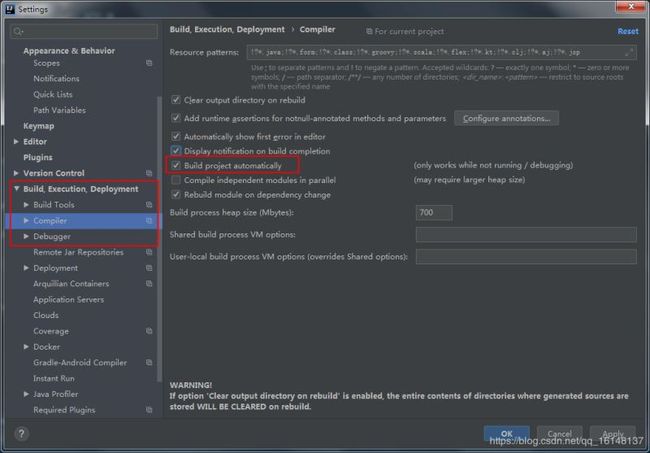The height and width of the screenshot is (453, 650).
Task: Click the Resource patterns input field
Action: [x=441, y=52]
